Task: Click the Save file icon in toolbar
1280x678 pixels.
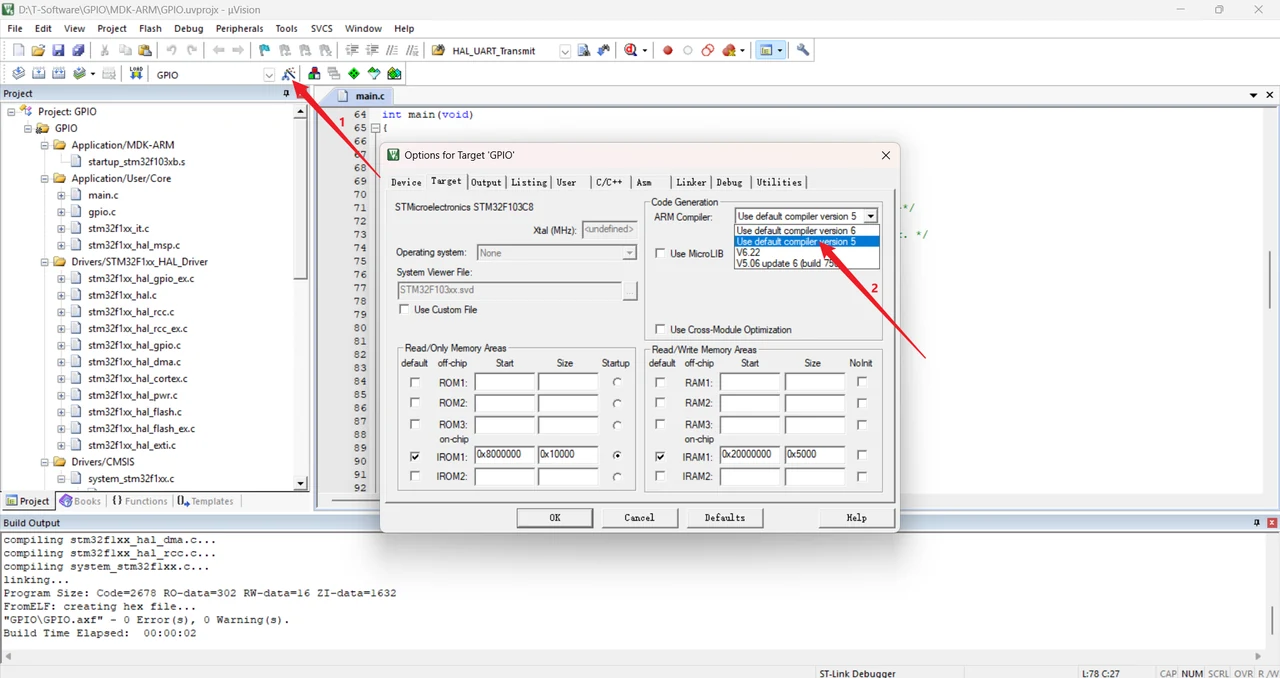Action: click(x=58, y=50)
